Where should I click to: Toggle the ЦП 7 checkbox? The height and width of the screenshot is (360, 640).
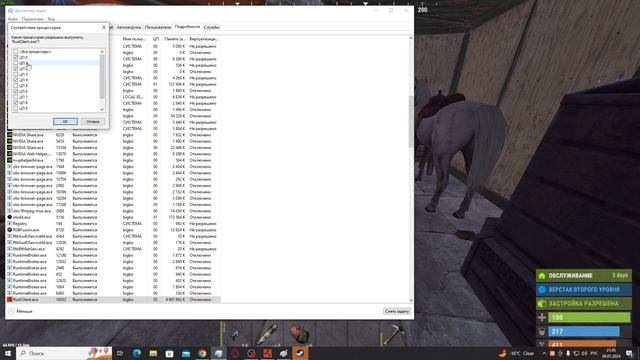click(16, 97)
